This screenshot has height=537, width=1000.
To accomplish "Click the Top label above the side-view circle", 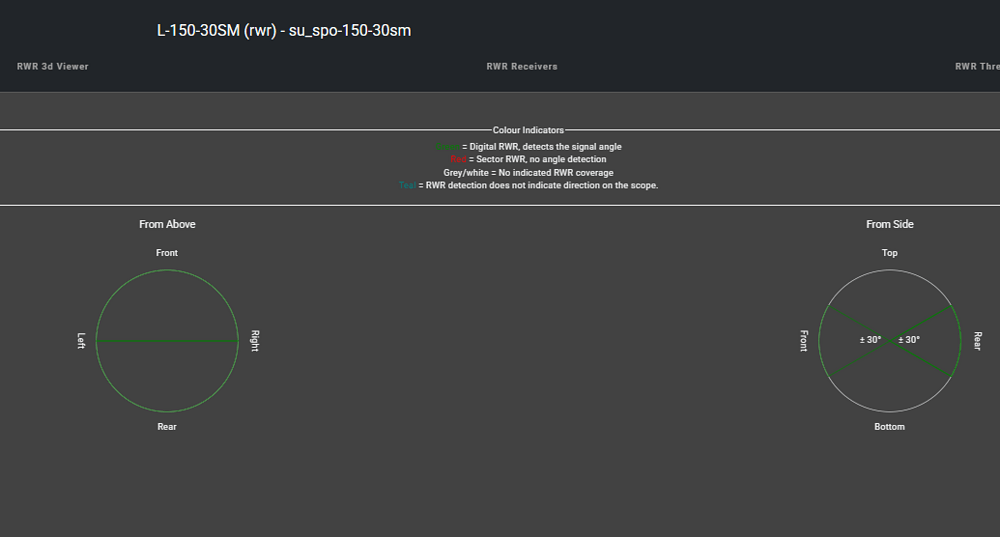I will point(889,253).
